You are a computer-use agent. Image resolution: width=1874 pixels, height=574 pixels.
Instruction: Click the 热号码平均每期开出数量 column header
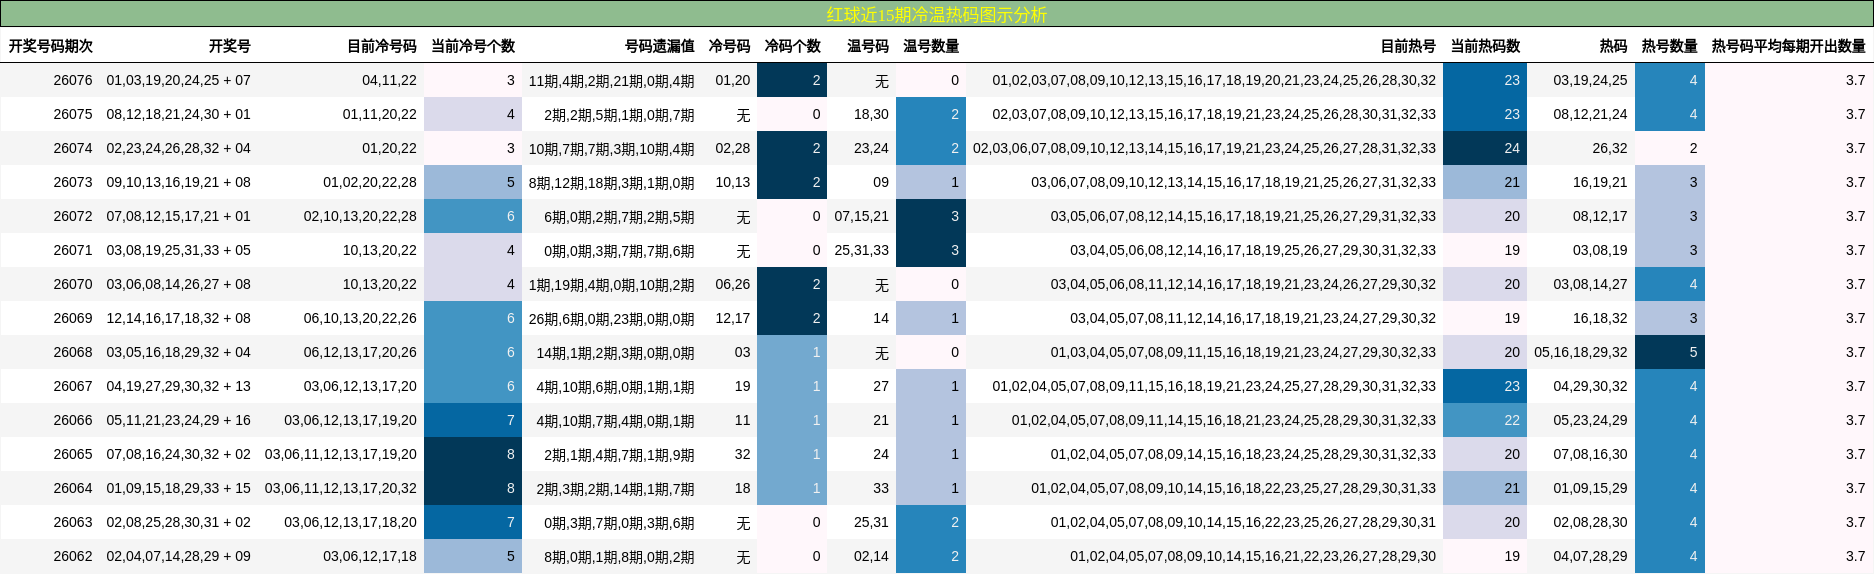[1789, 46]
